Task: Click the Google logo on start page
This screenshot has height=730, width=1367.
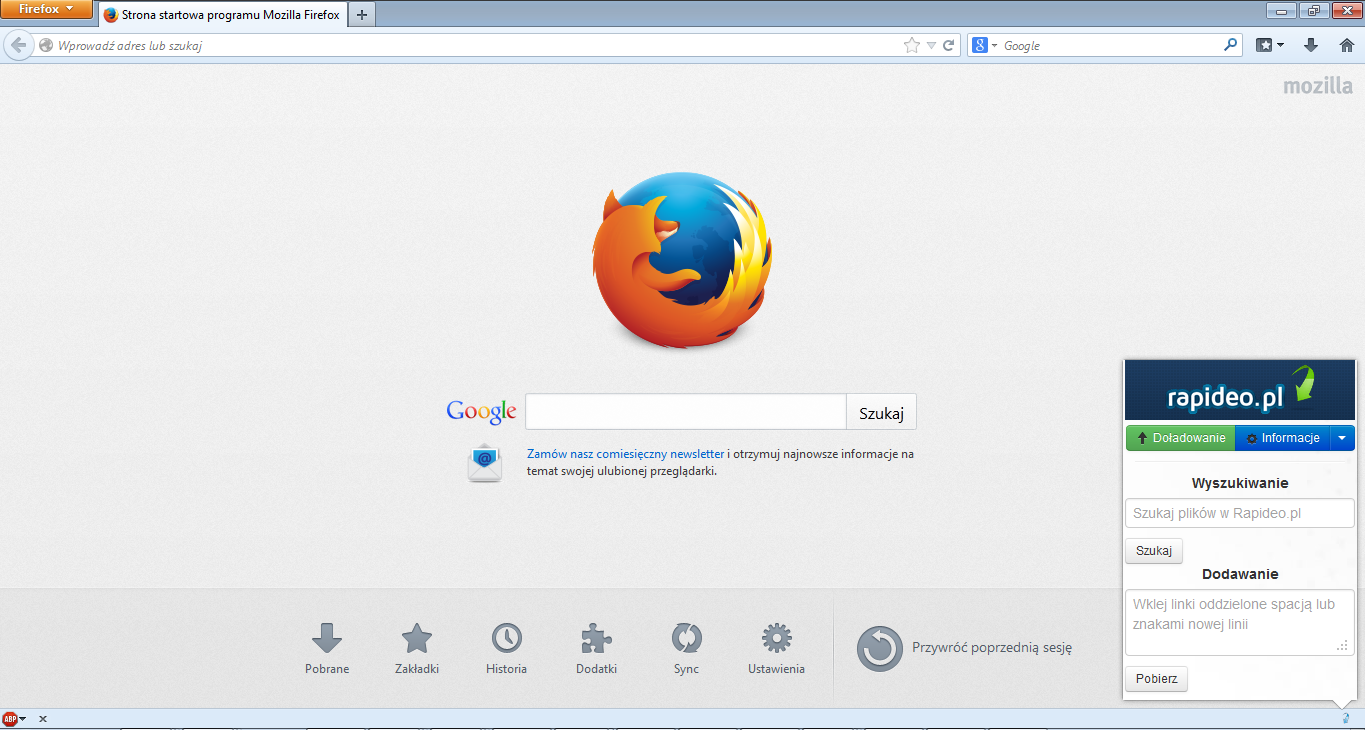Action: coord(481,411)
